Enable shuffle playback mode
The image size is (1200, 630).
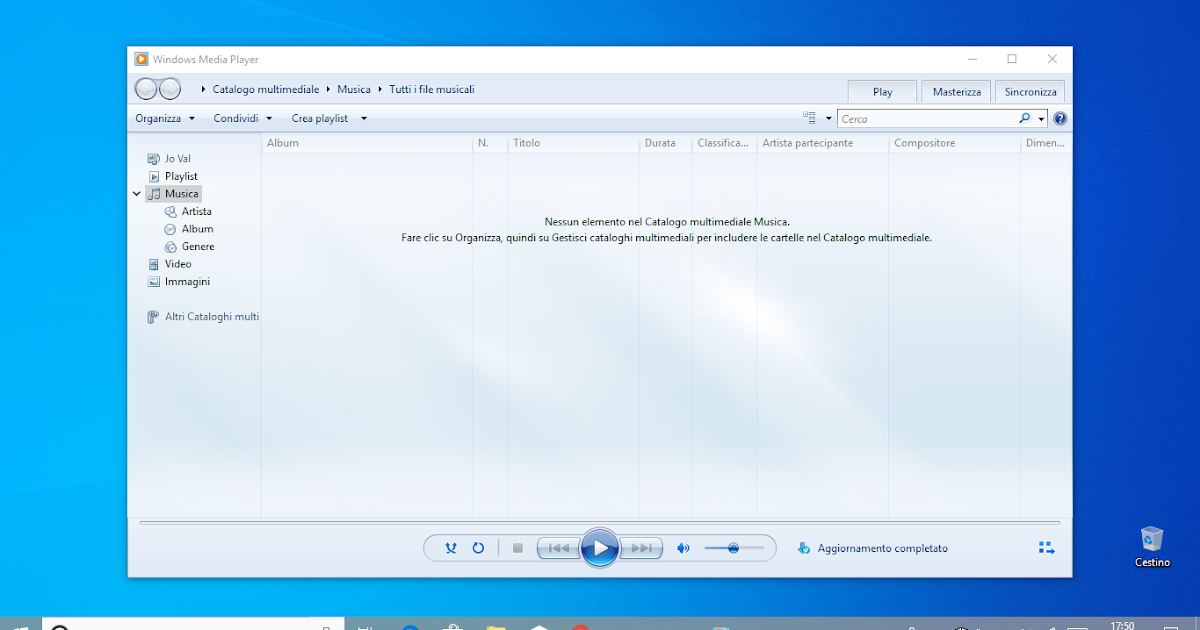click(450, 548)
